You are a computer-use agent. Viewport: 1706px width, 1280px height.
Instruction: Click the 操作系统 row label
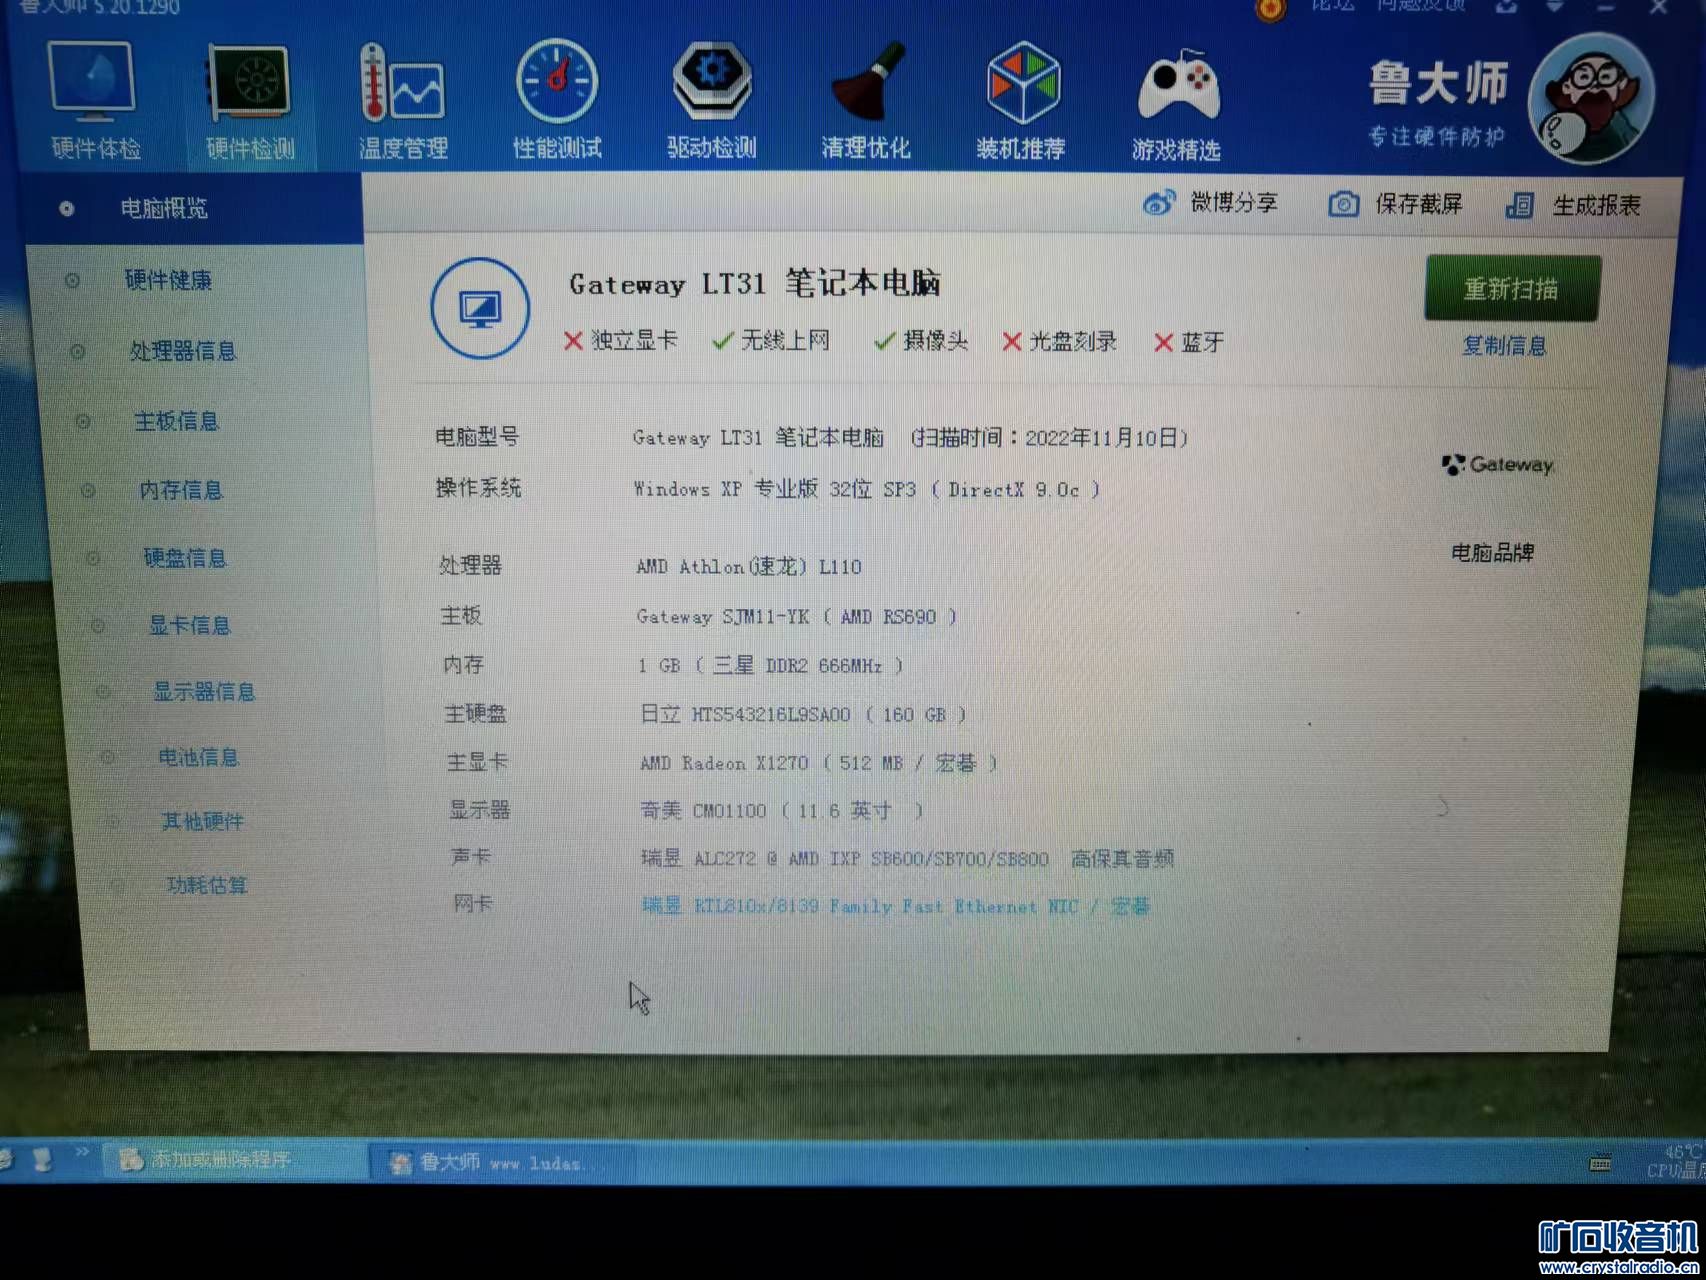click(x=478, y=488)
